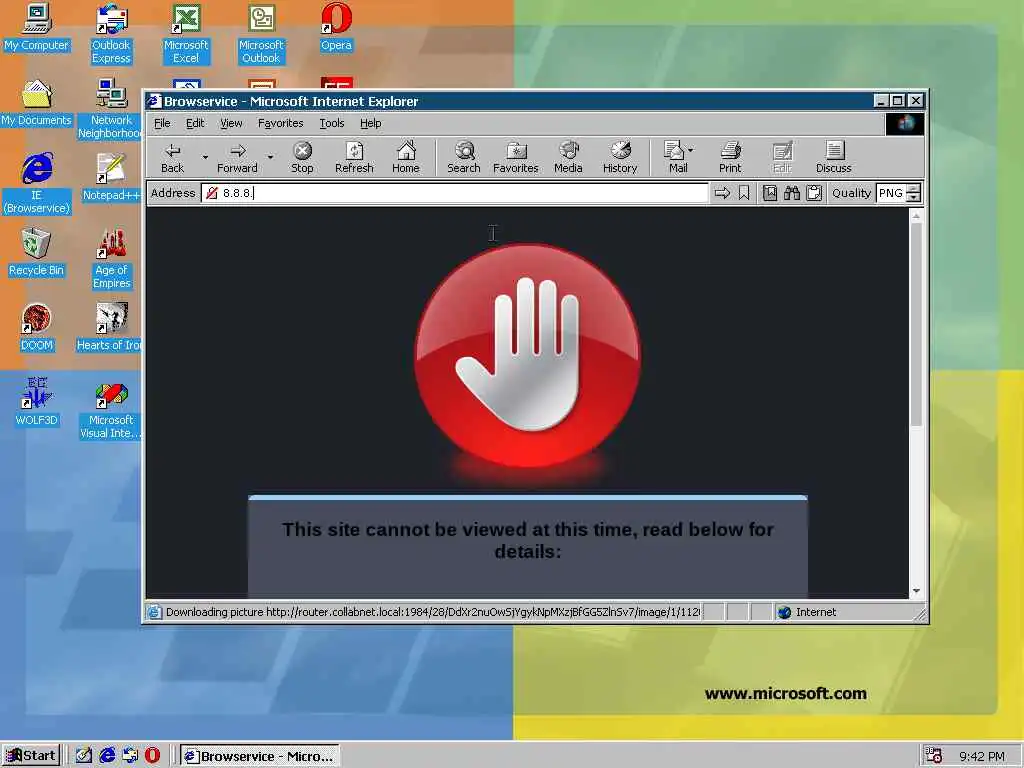Stop page loading with Stop button
The image size is (1024, 768).
click(x=302, y=157)
